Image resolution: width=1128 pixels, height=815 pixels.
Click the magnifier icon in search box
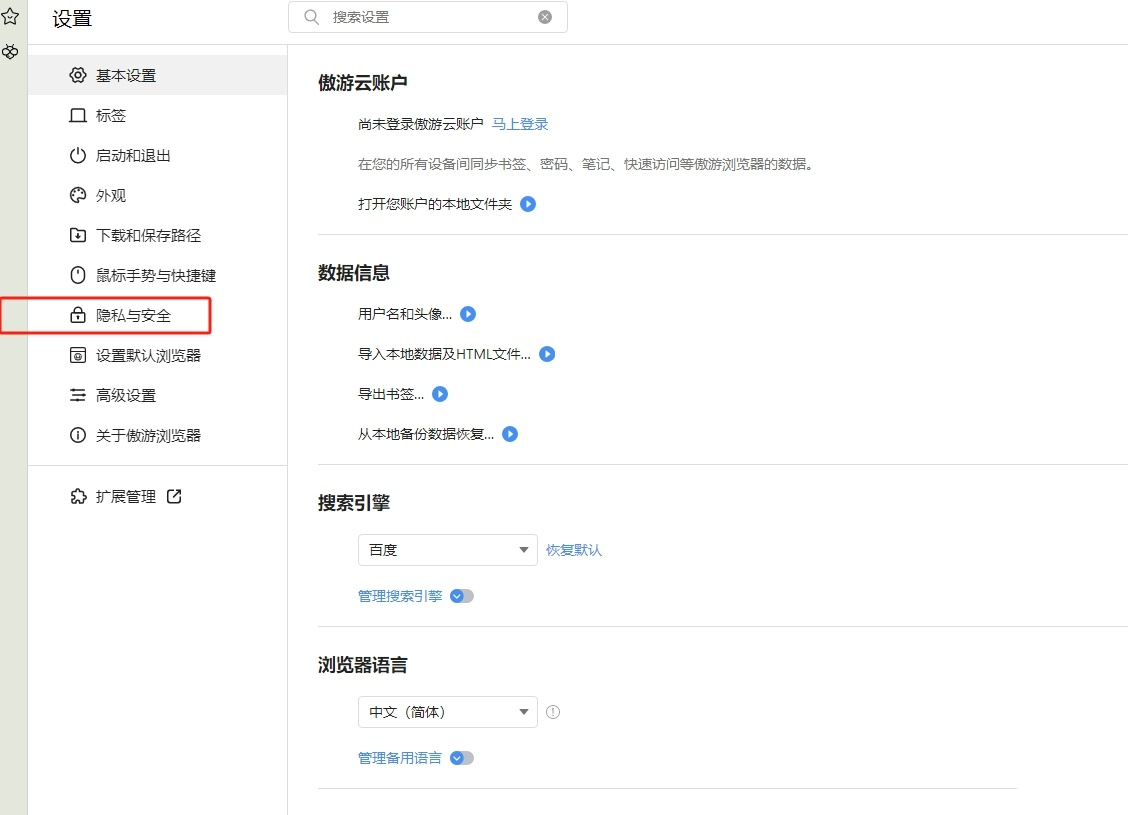311,17
